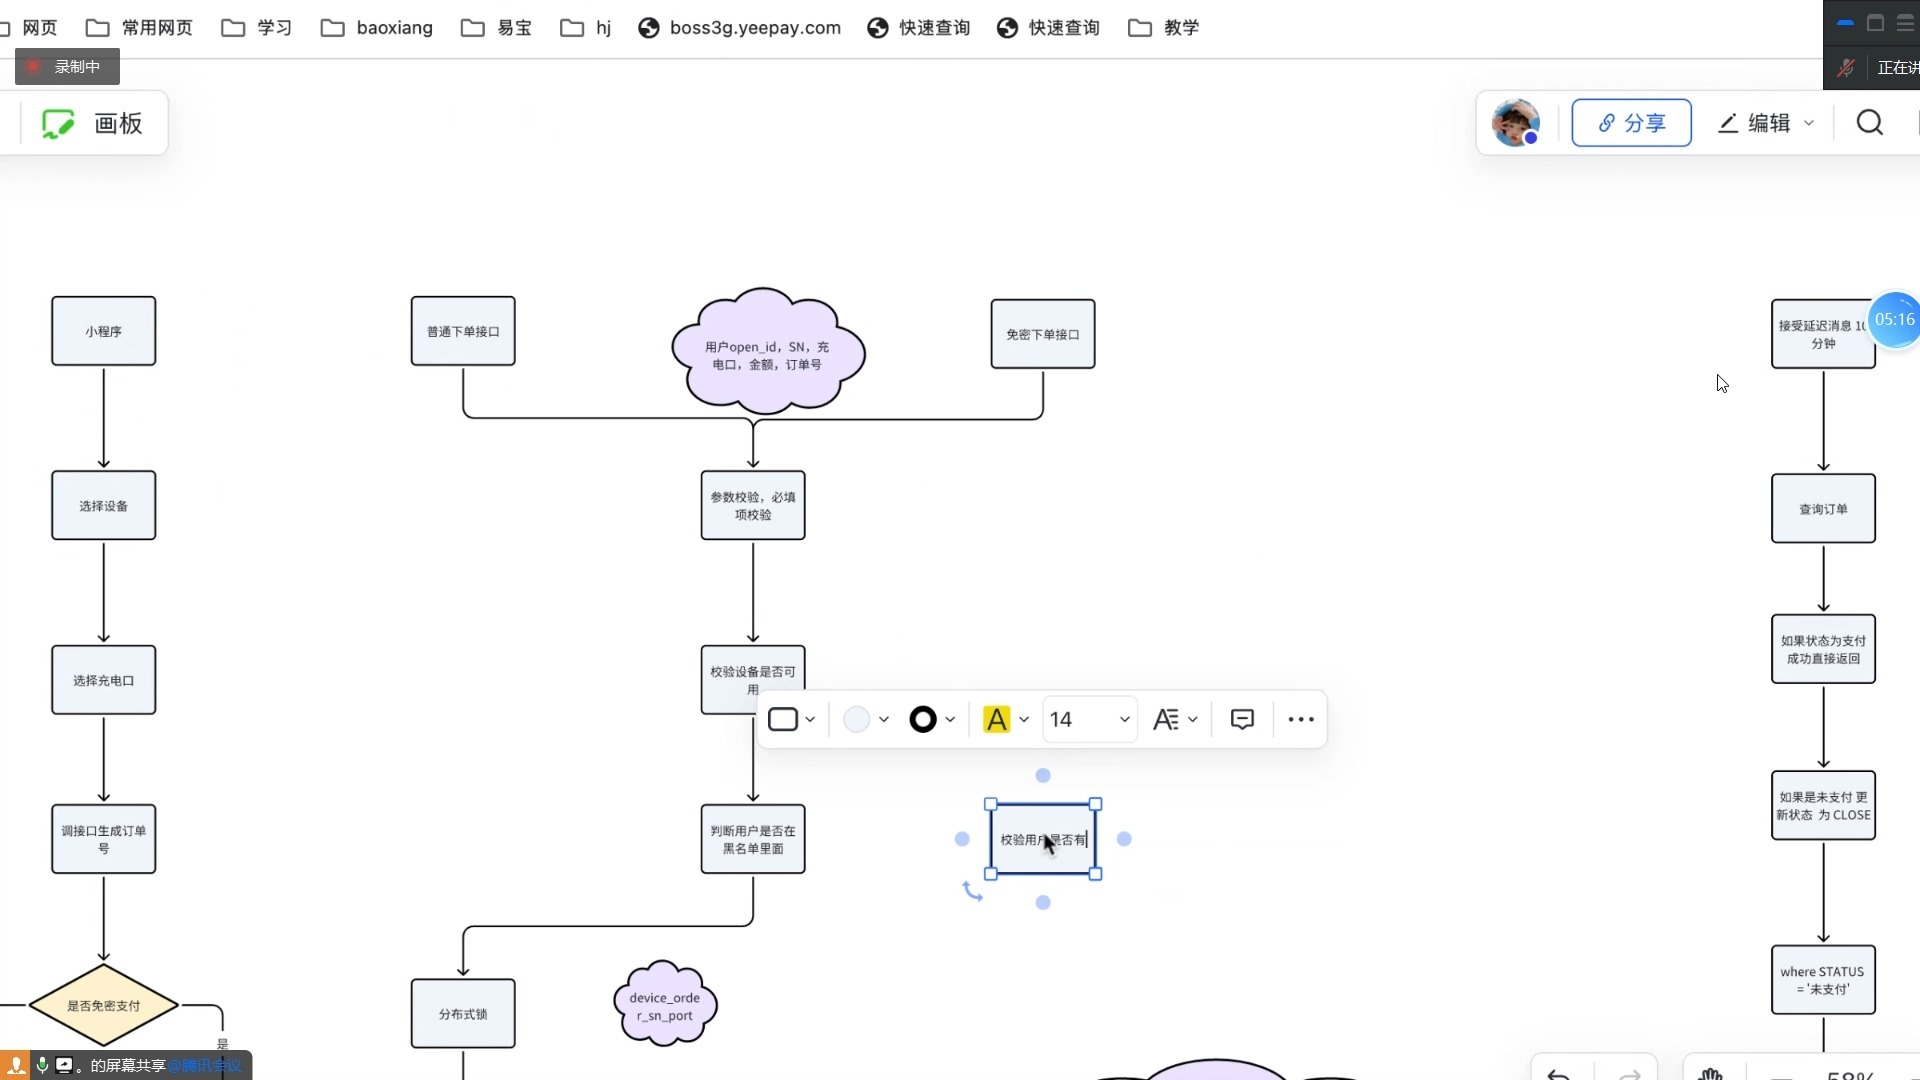Open the 教学 bookmarks folder

[1164, 27]
